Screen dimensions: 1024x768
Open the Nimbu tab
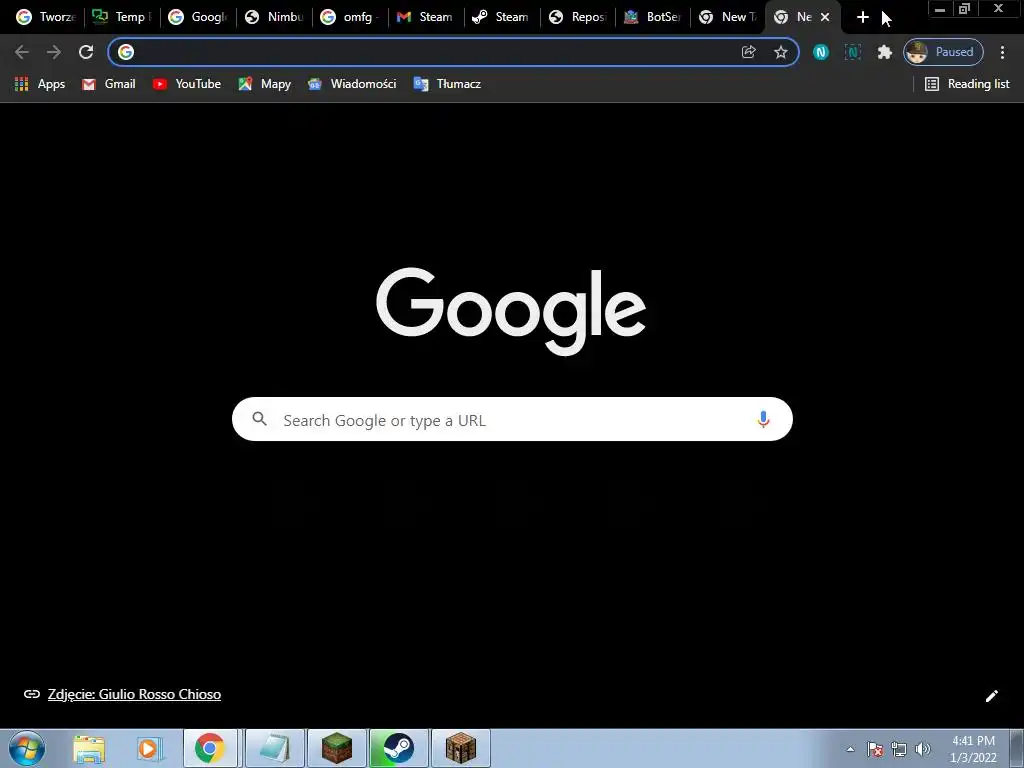tap(274, 17)
